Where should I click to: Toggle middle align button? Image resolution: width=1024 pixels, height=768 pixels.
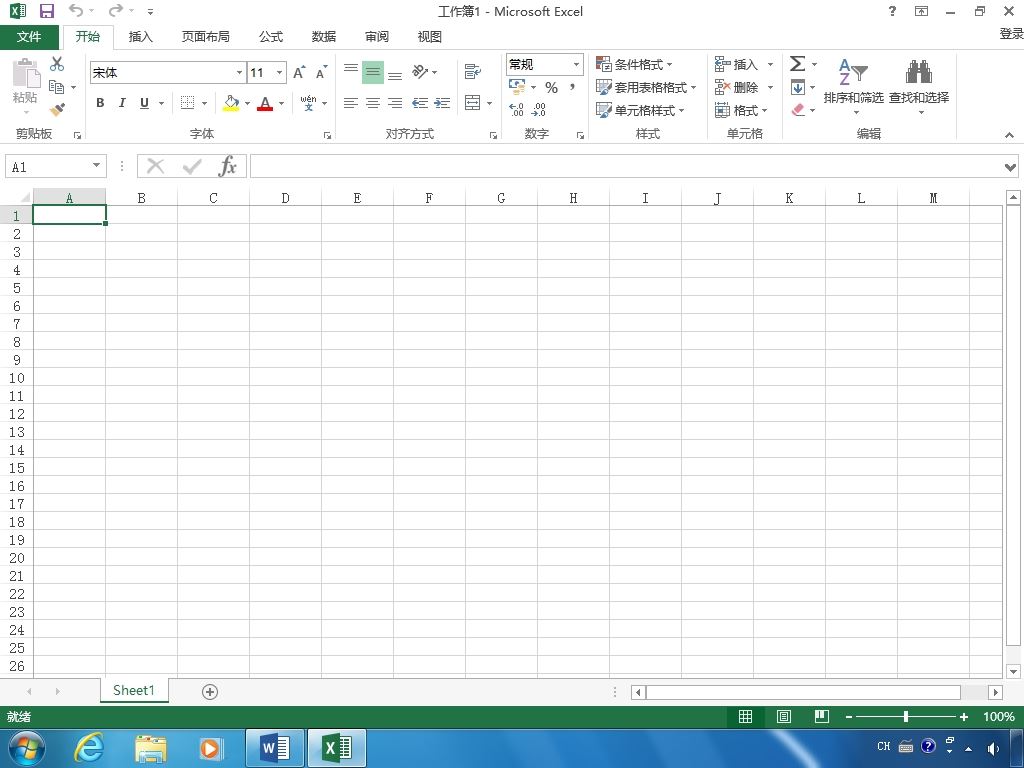(x=373, y=72)
